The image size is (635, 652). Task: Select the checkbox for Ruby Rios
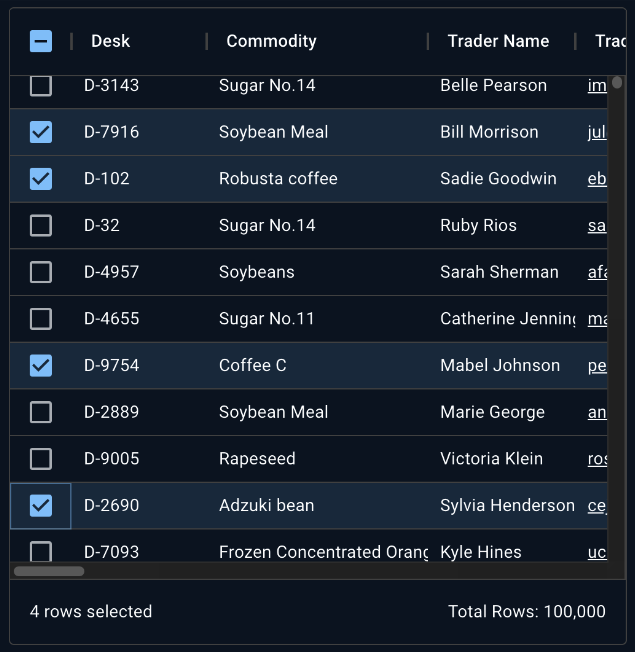point(41,225)
